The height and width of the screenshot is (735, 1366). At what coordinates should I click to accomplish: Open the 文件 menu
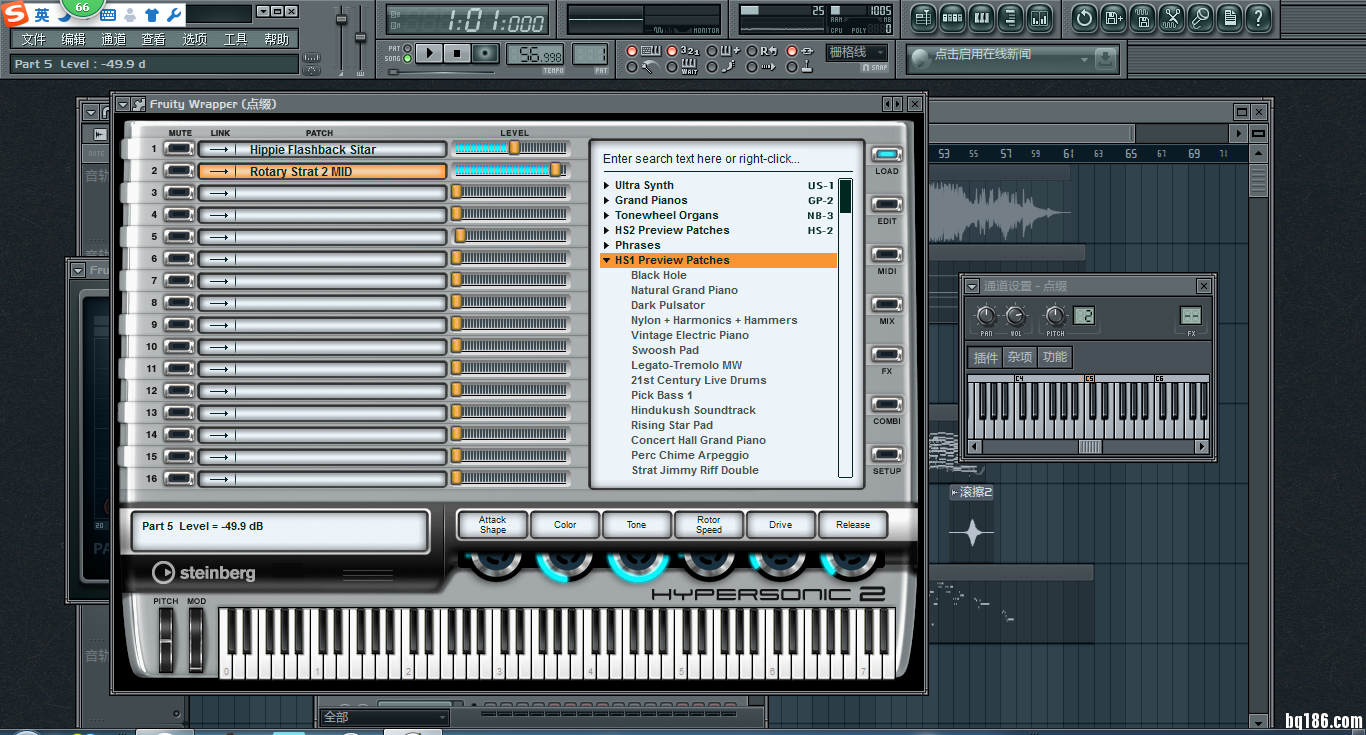(x=33, y=39)
